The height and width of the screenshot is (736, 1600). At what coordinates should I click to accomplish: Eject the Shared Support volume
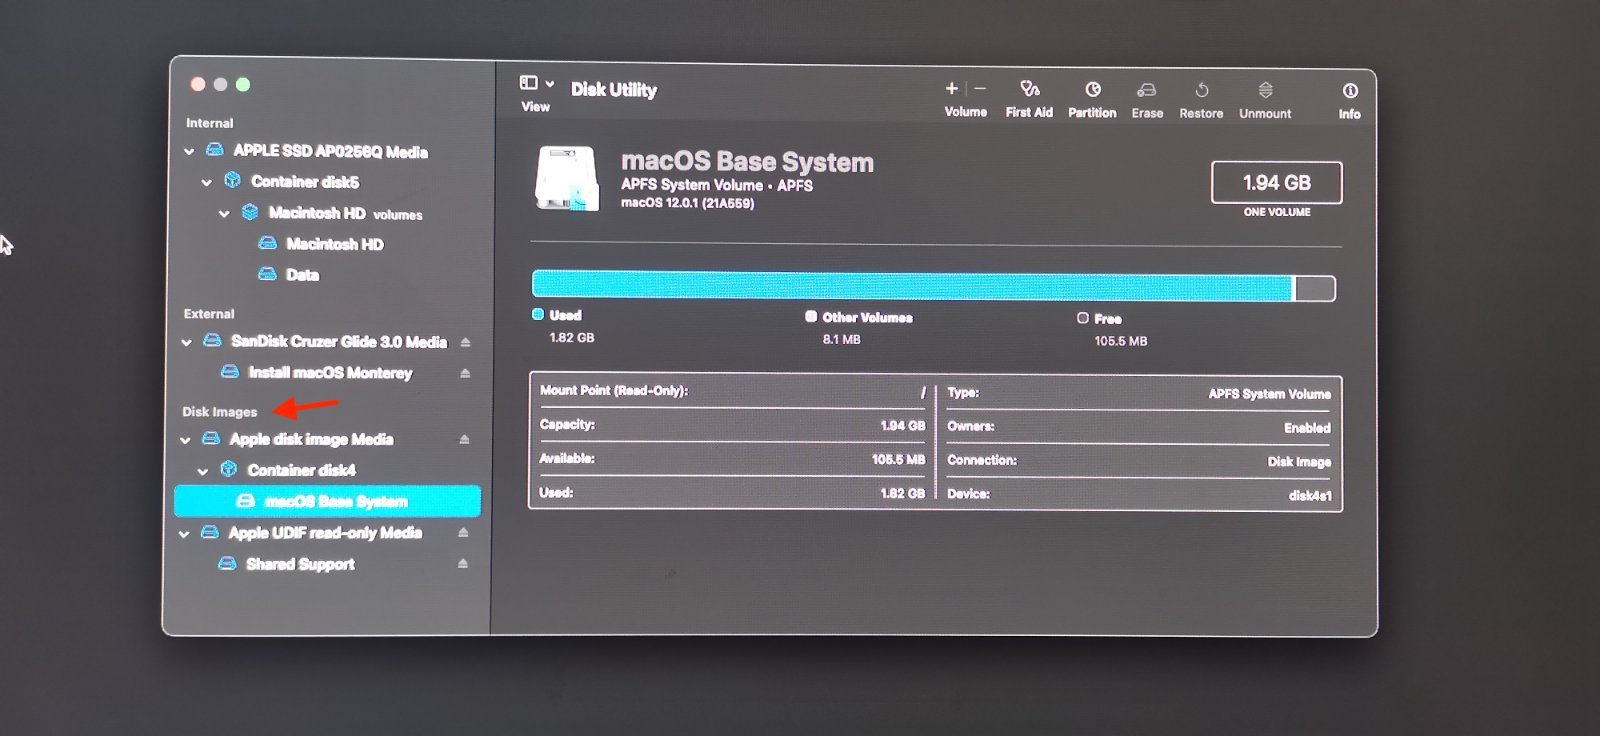click(x=462, y=564)
